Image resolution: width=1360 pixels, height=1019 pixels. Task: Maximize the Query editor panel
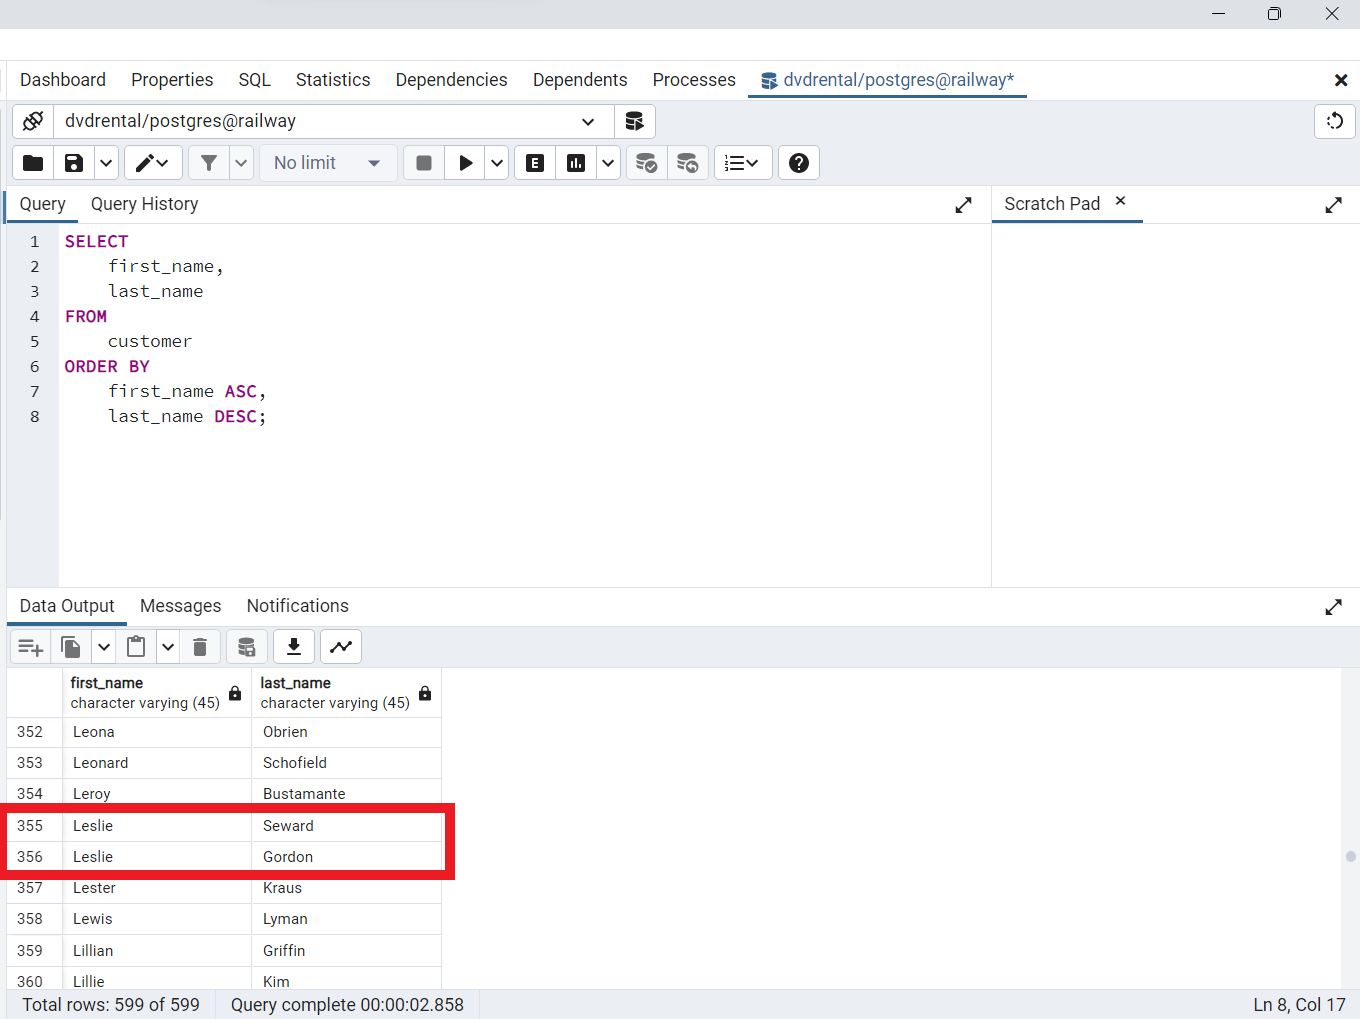tap(964, 205)
